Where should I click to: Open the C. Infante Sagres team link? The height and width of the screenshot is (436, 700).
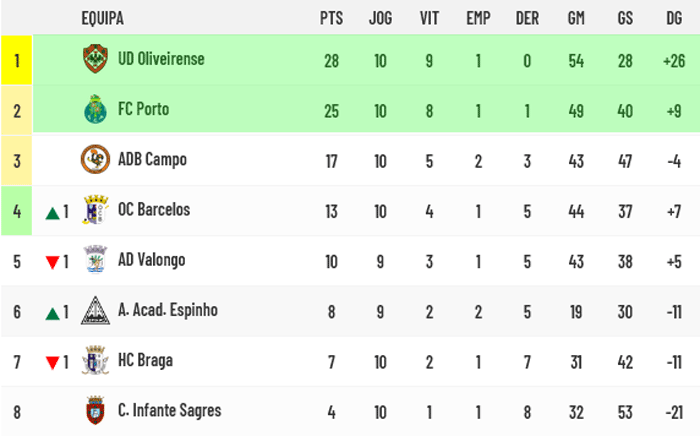[x=170, y=411]
